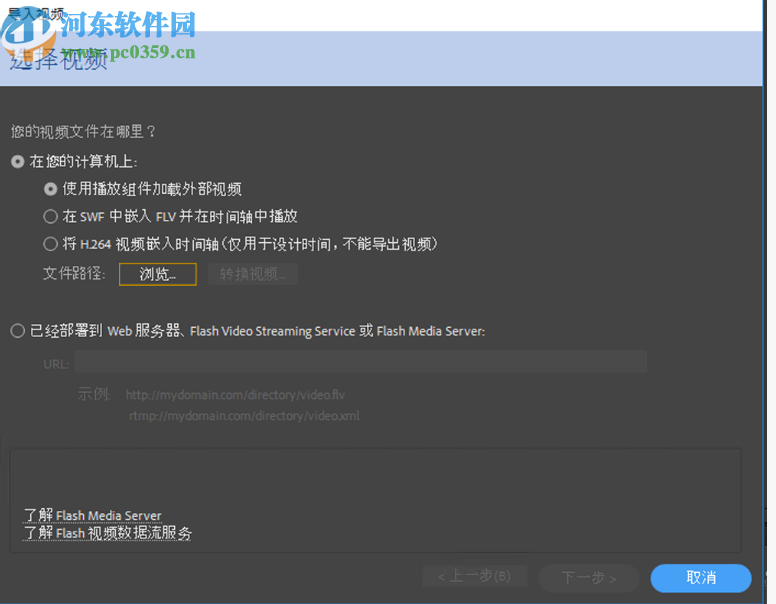Screen dimensions: 776x604
Task: Click the 文件路径 label
Action: tap(74, 273)
